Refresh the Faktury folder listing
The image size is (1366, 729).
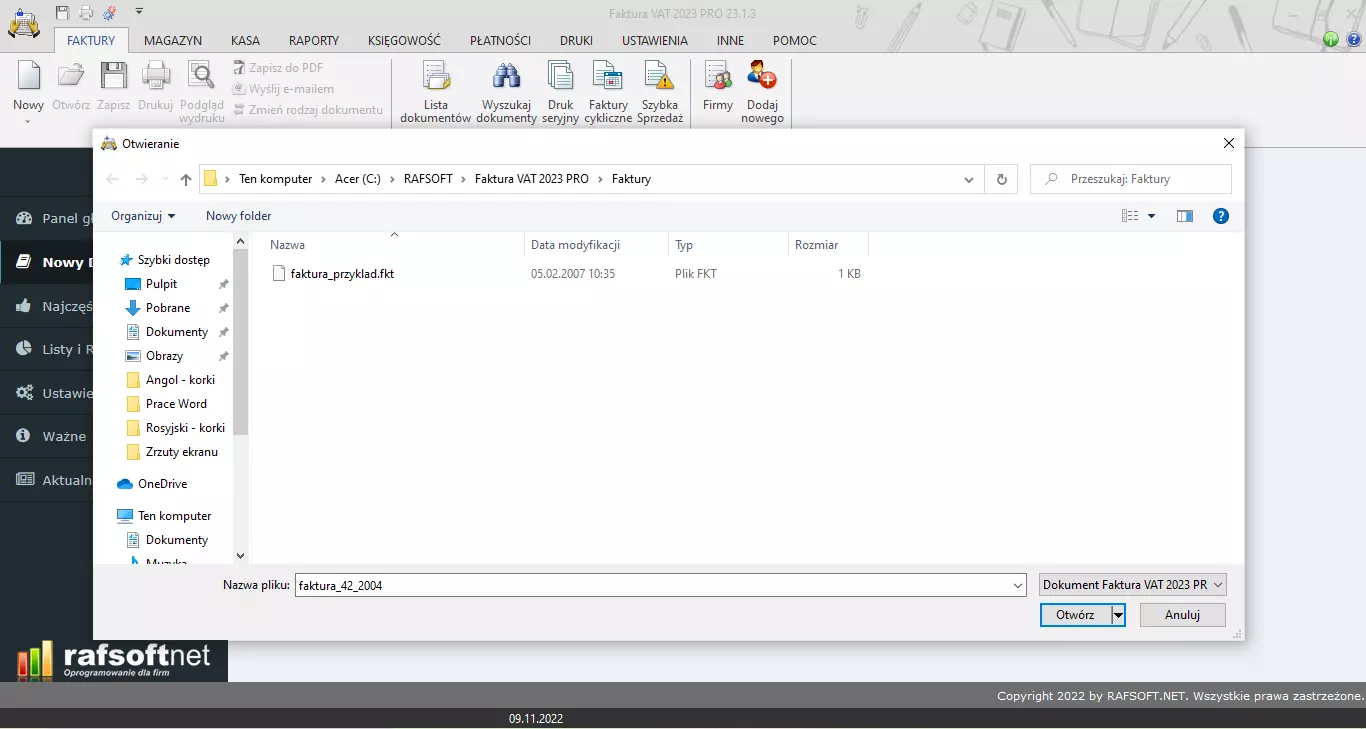pos(1001,179)
